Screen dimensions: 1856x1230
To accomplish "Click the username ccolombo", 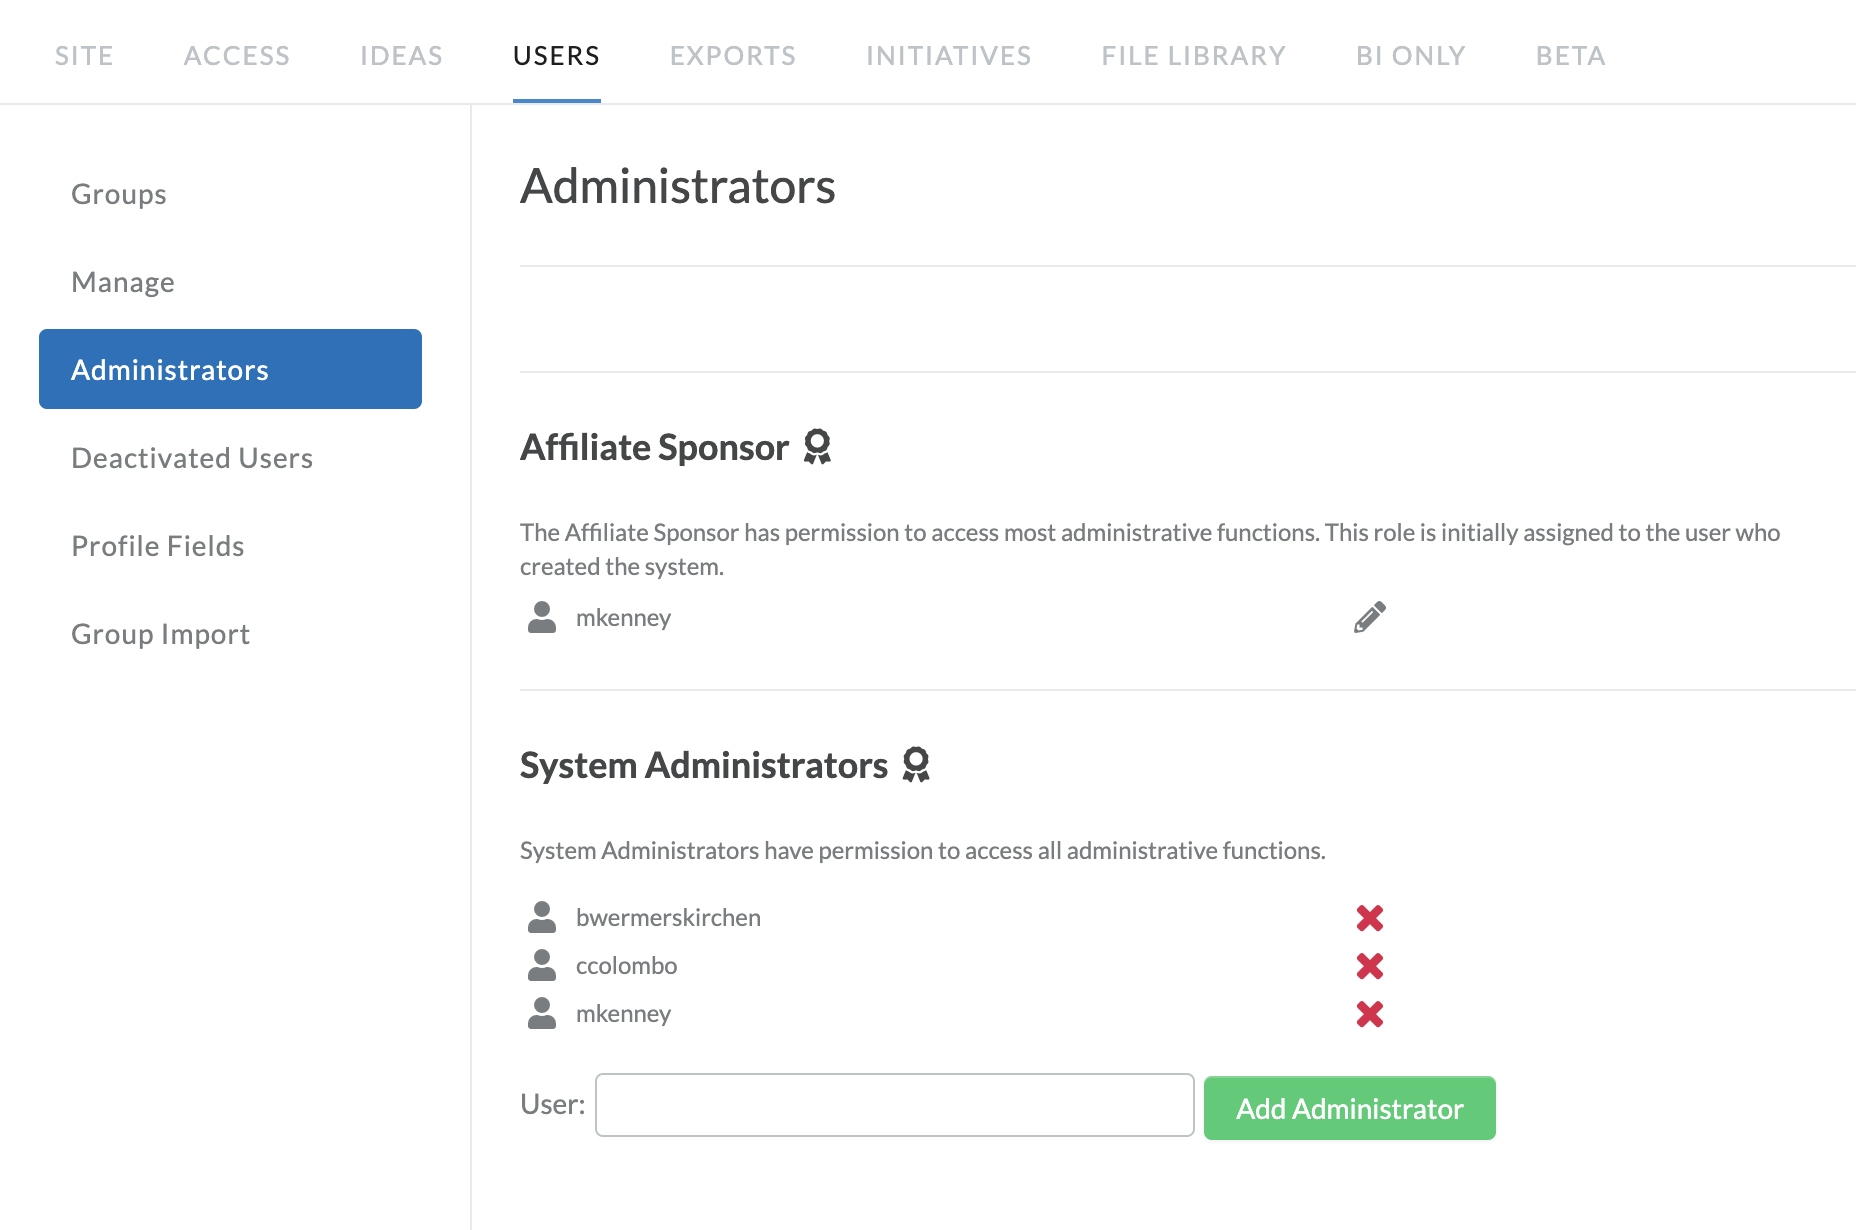I will (626, 966).
